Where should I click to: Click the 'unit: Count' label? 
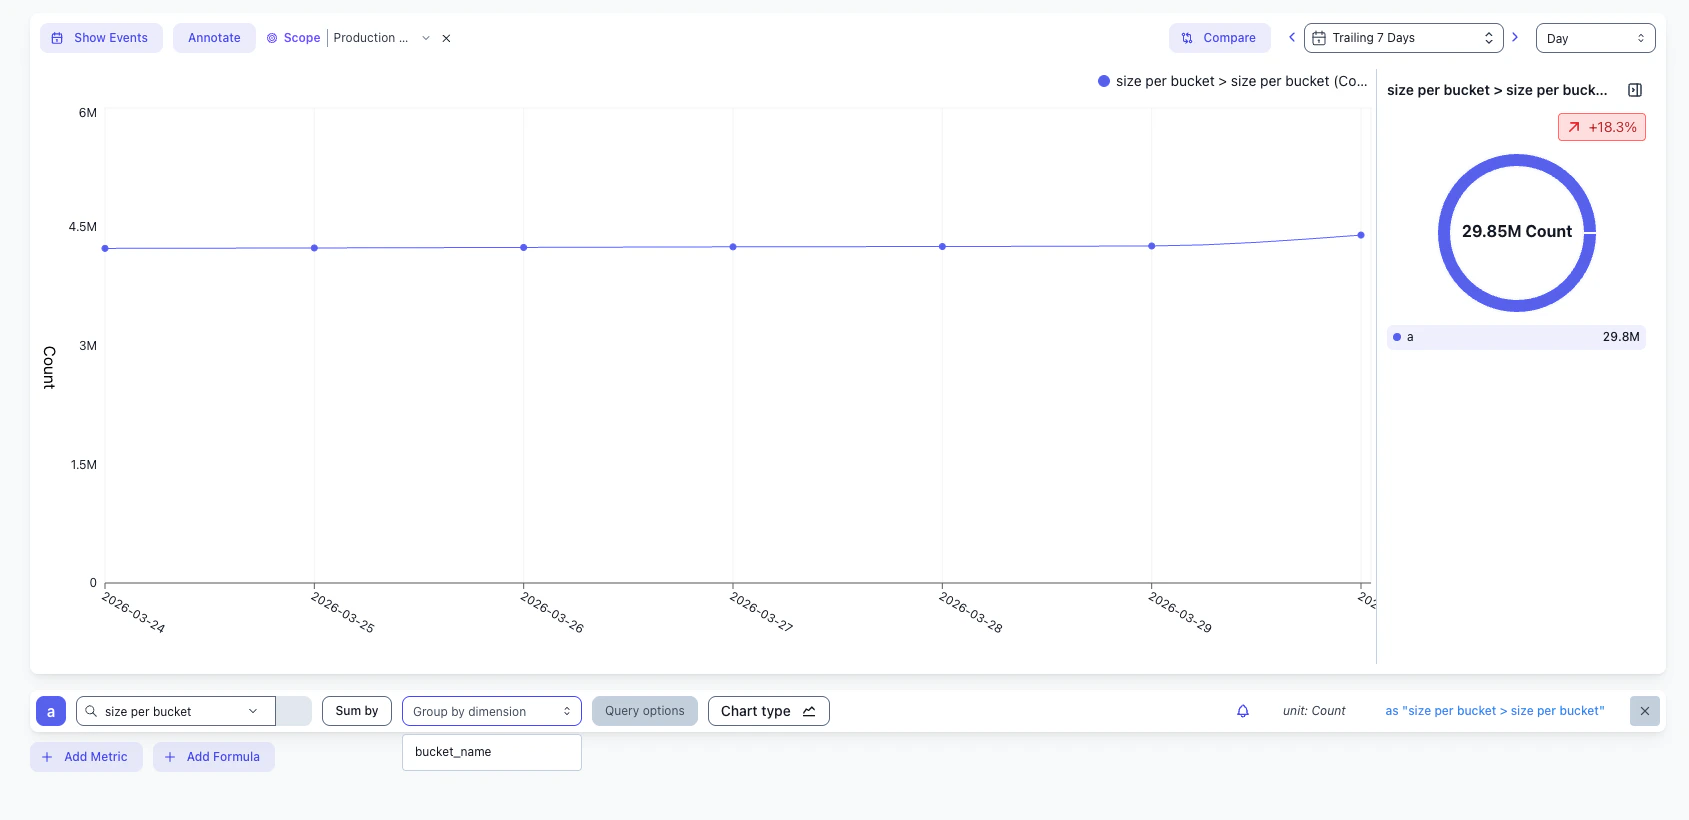[x=1314, y=711]
